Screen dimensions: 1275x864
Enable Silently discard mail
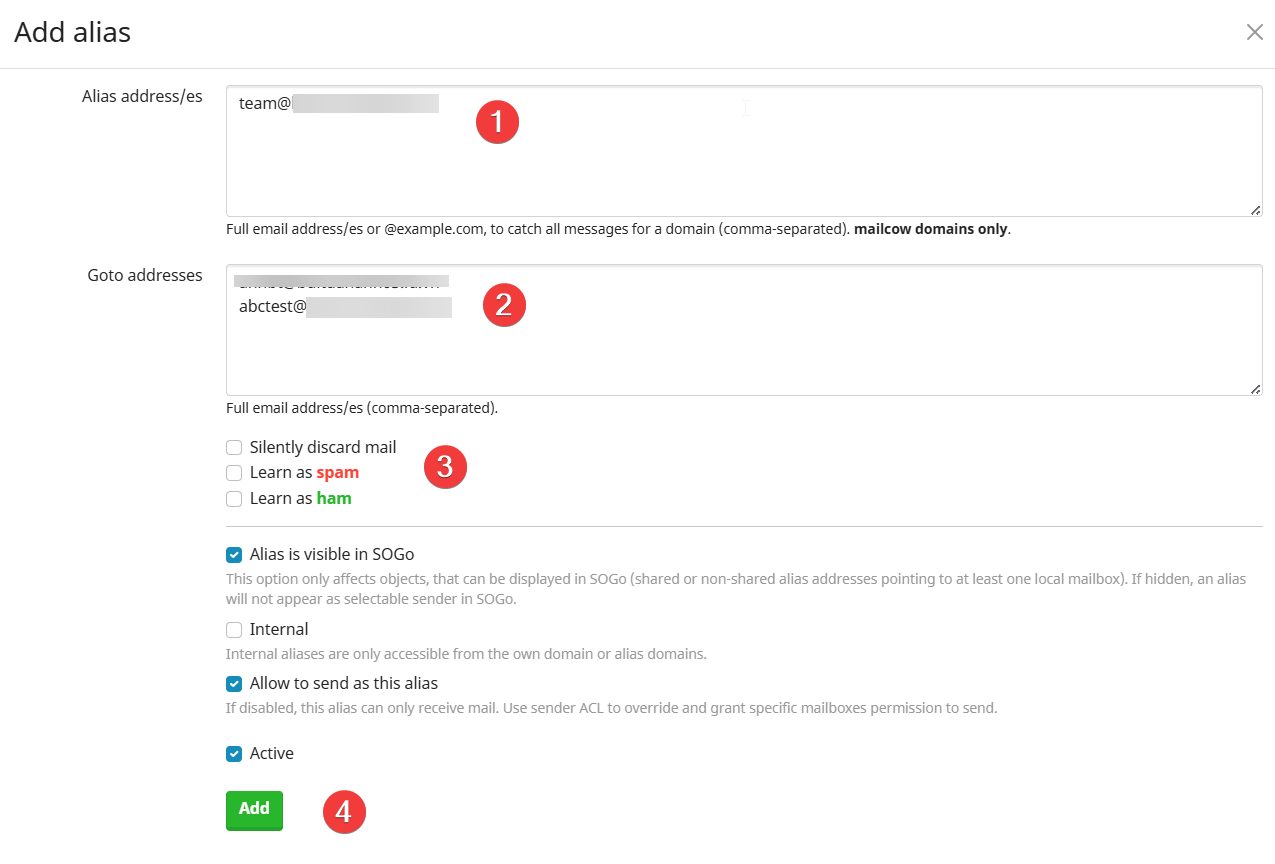pyautogui.click(x=234, y=447)
